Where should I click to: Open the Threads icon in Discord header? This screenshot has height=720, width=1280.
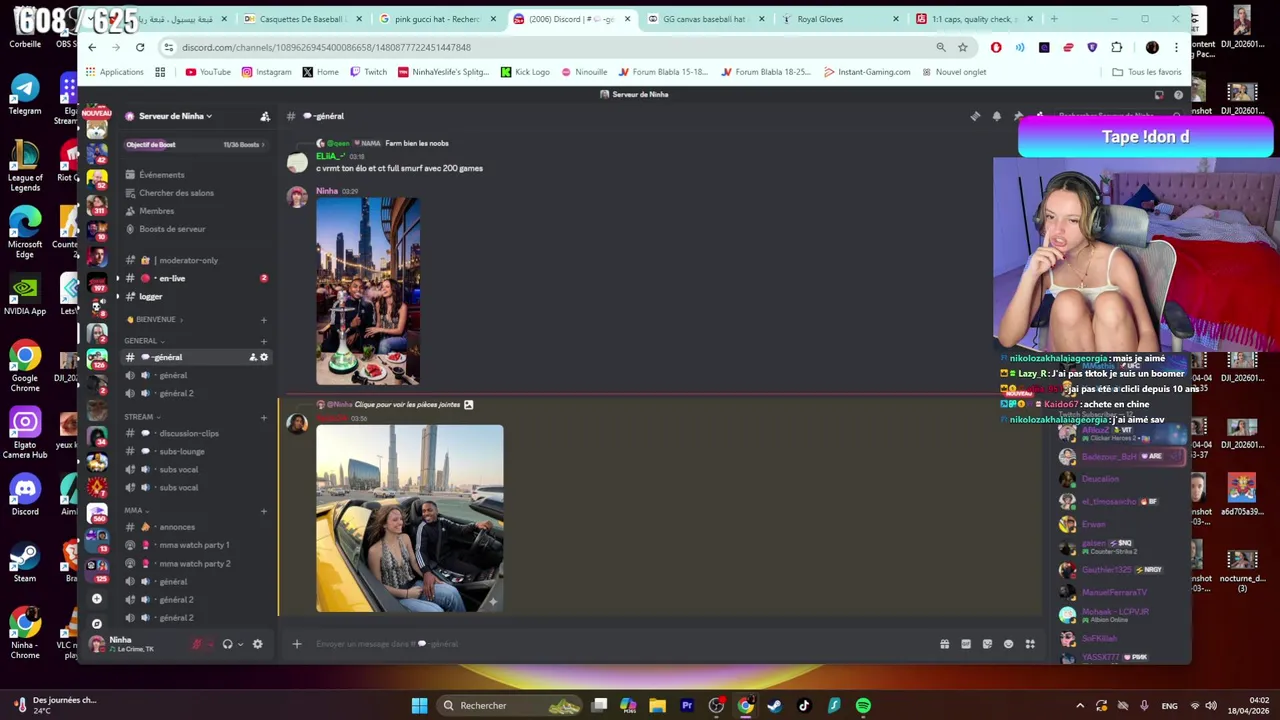[975, 116]
